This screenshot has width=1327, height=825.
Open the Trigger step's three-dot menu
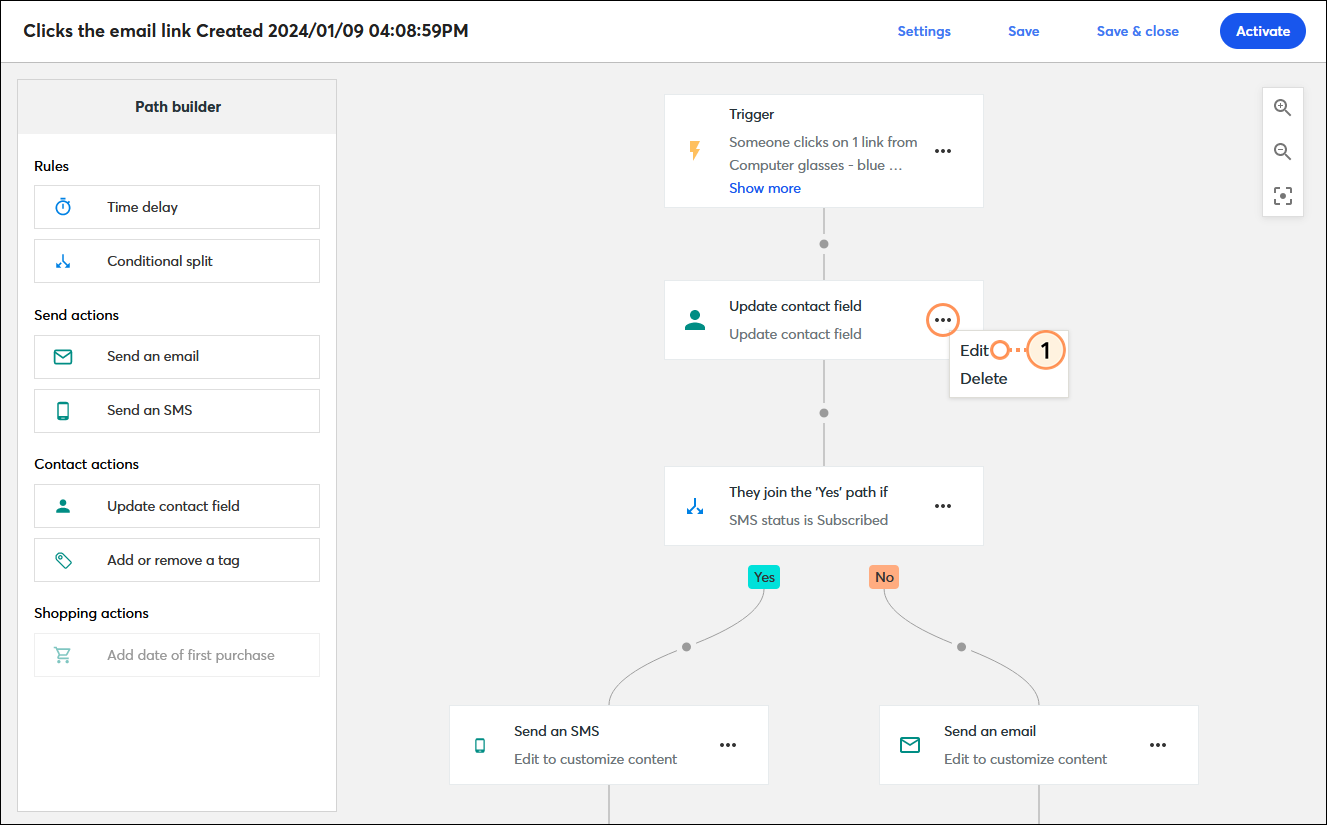[x=943, y=151]
